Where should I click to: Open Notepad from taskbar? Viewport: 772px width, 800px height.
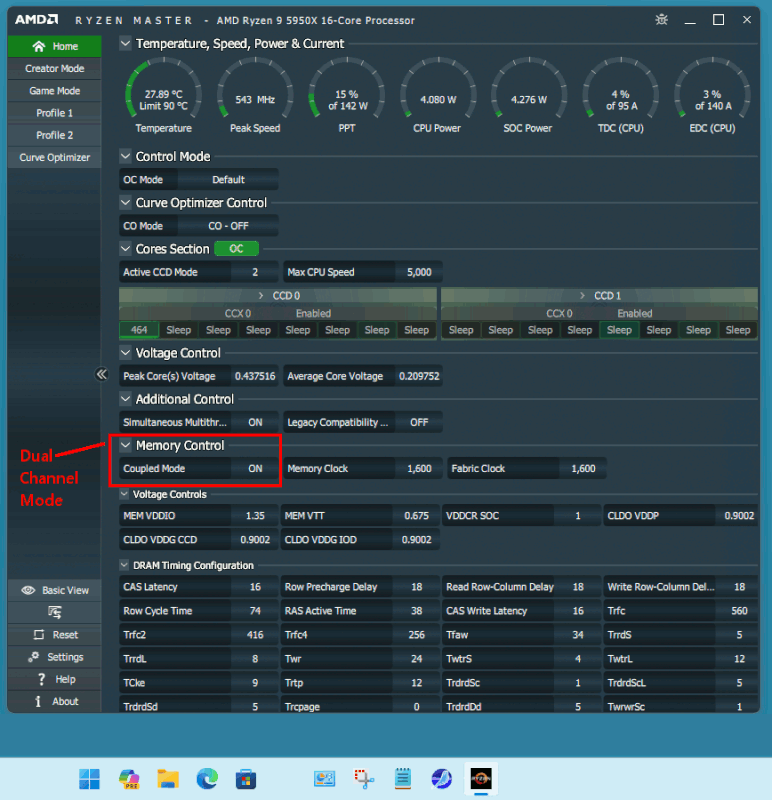(403, 779)
